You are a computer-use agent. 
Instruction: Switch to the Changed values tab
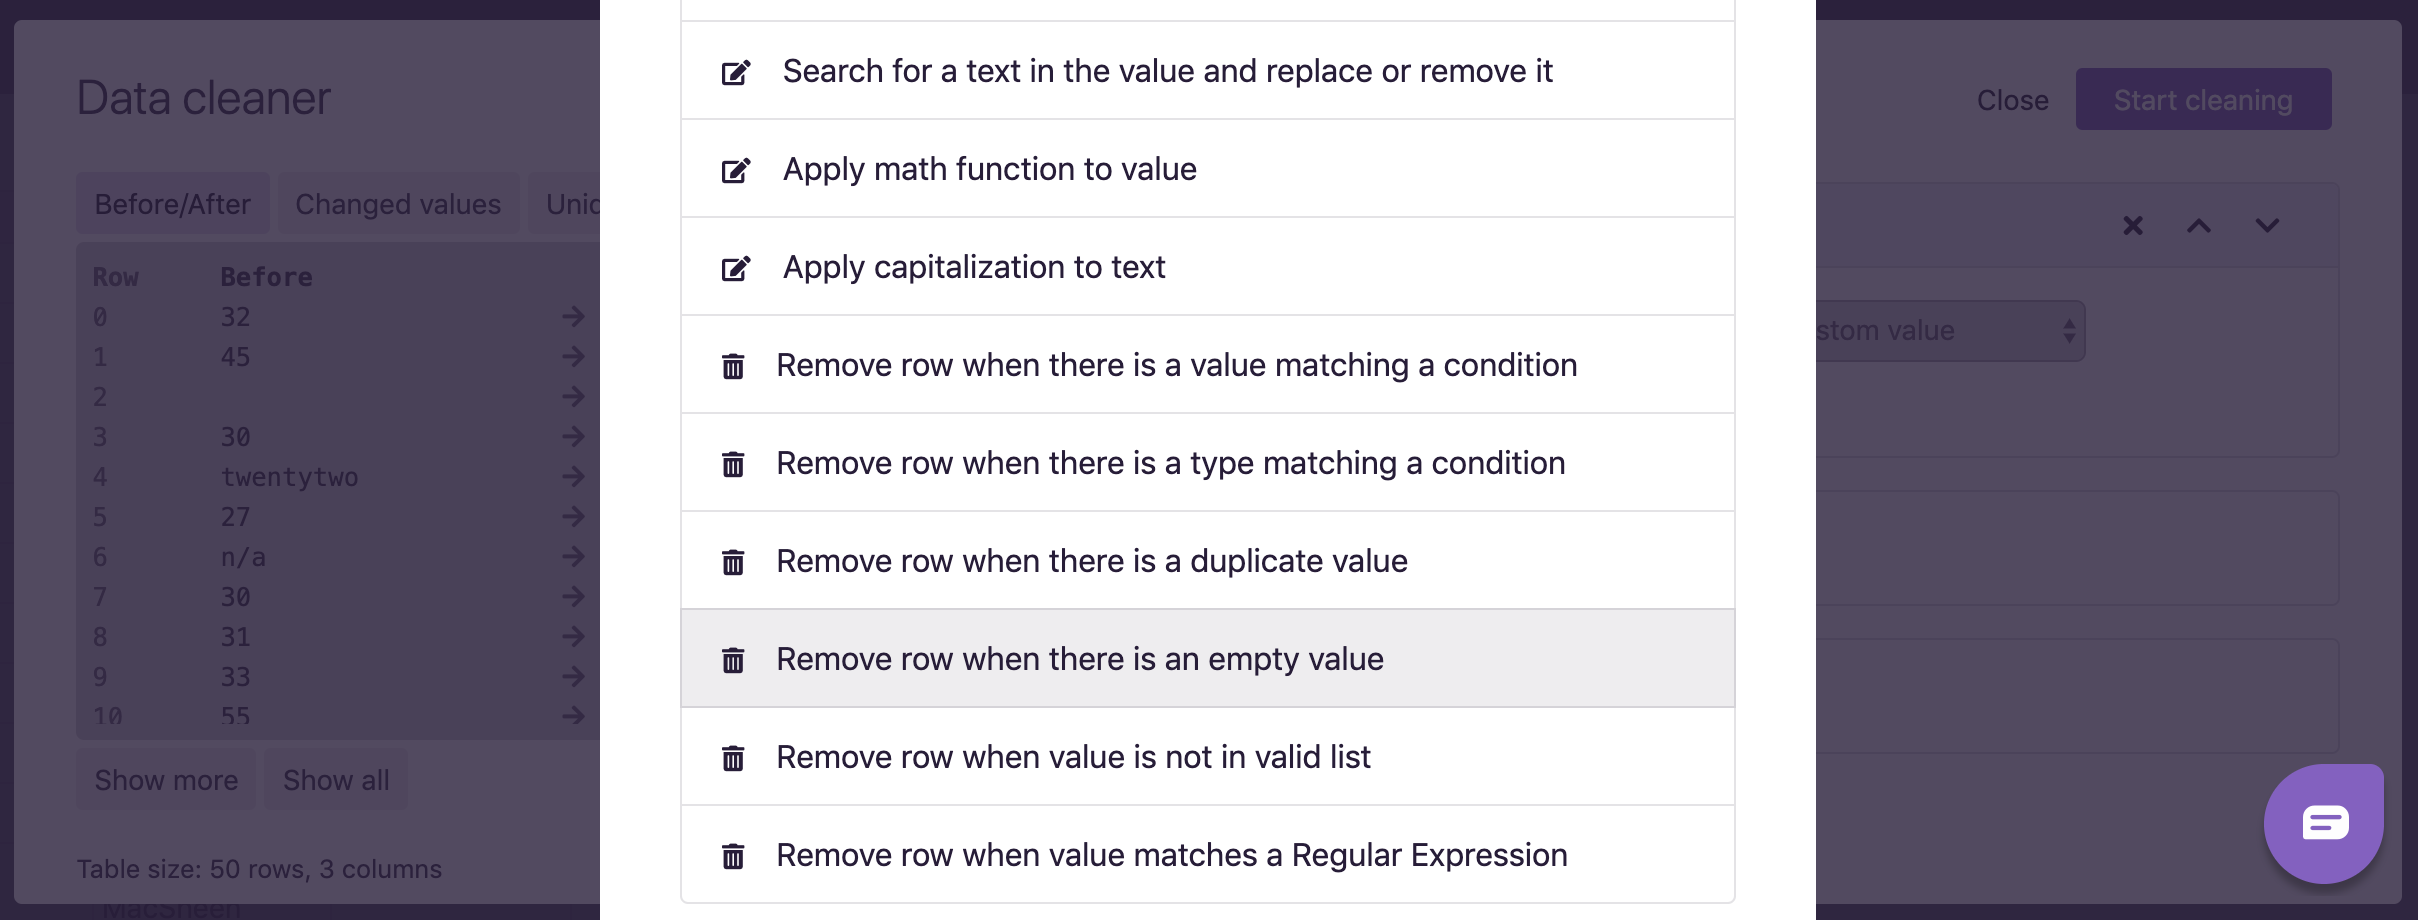pyautogui.click(x=398, y=204)
